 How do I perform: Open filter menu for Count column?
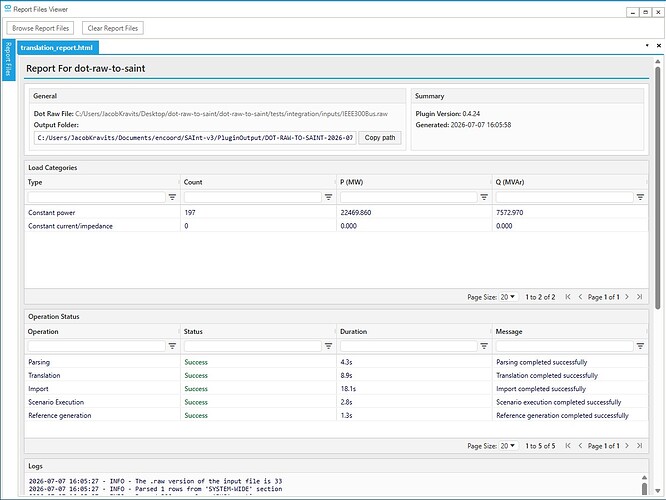tap(328, 197)
